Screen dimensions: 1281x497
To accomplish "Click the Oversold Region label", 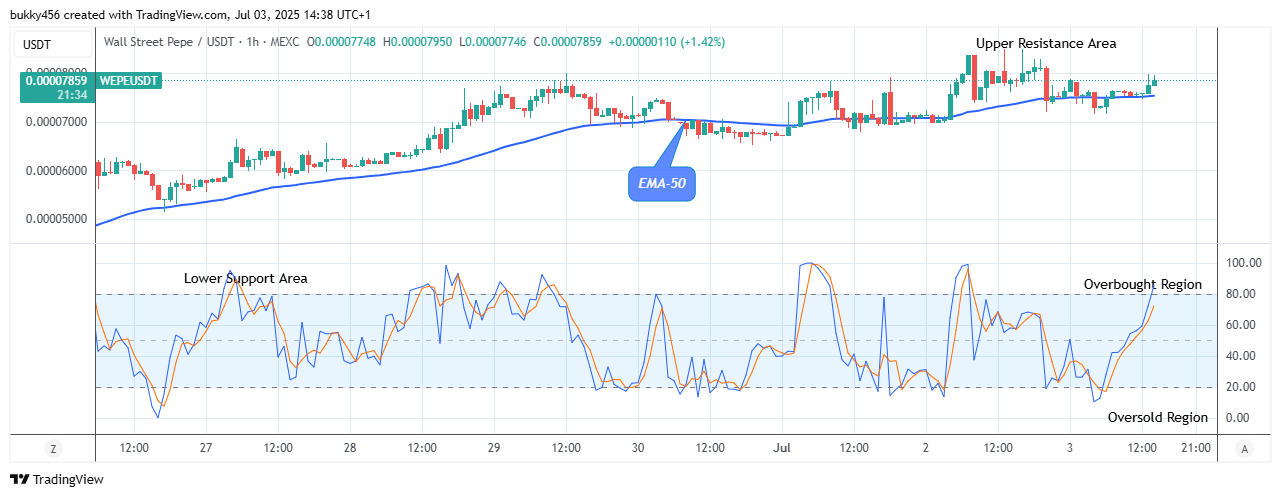I will coord(1158,417).
